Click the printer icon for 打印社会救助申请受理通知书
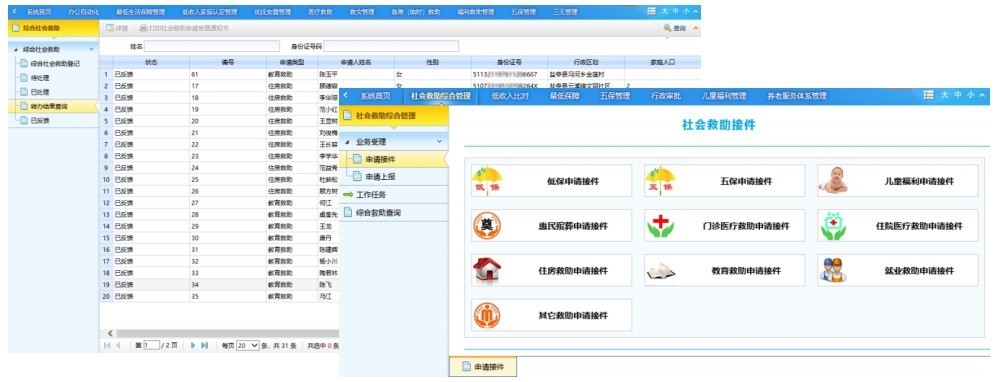 tap(143, 28)
